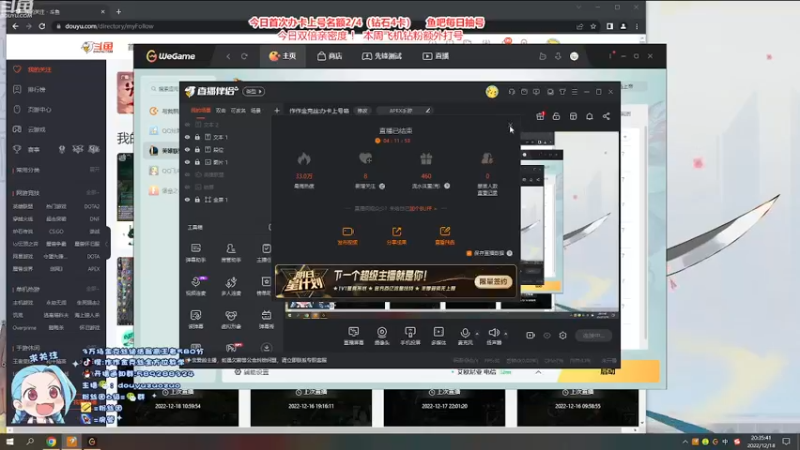
Task: Open the 弹幕墙 TV-shaped tool
Action: coord(266,319)
